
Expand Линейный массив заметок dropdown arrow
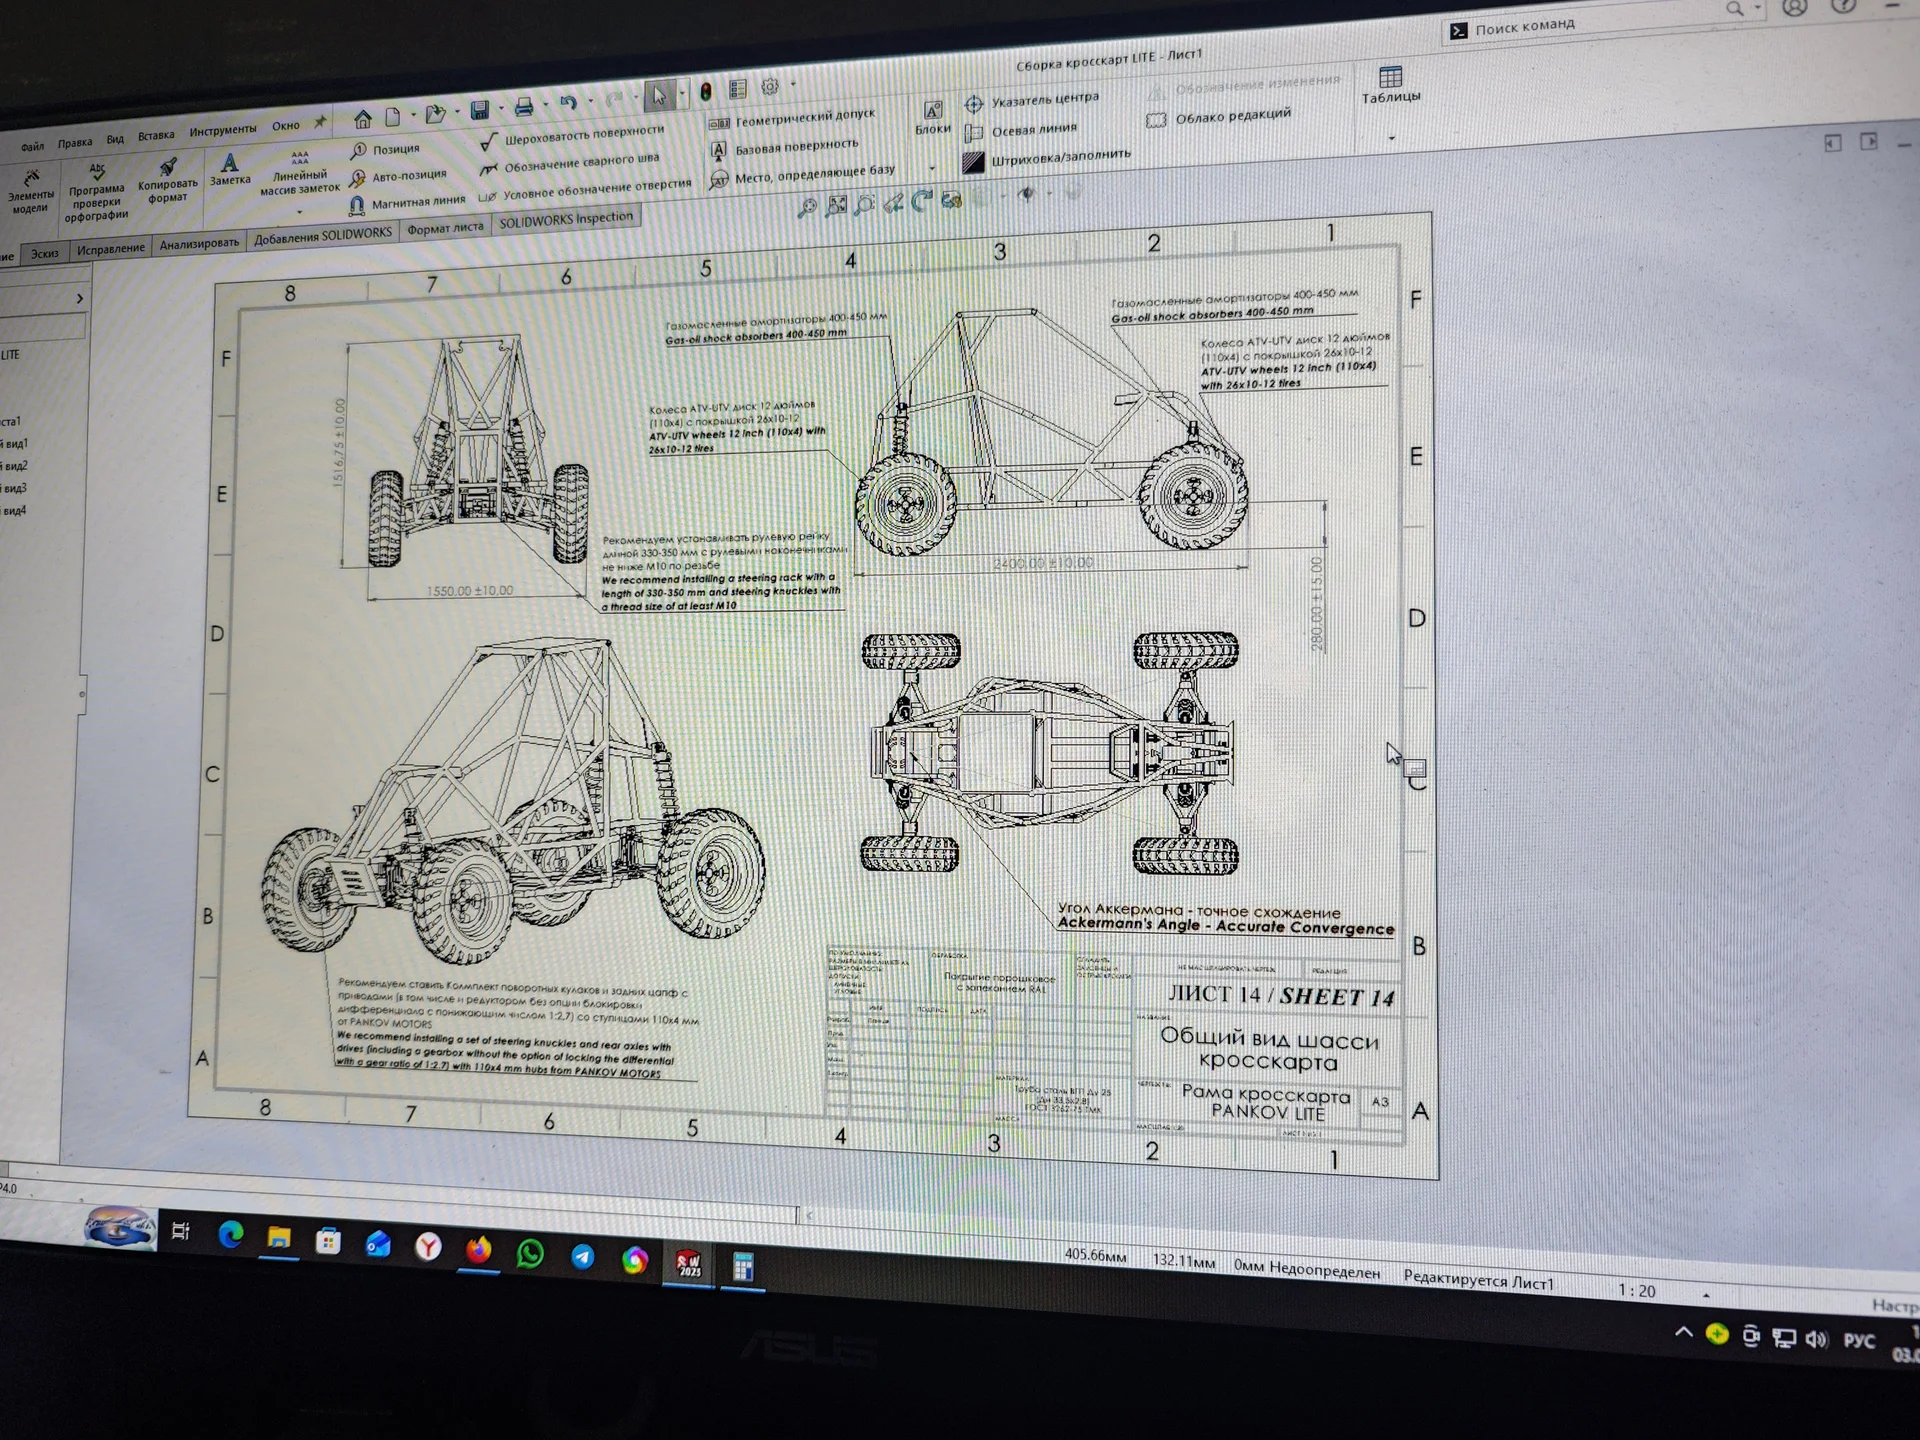299,212
